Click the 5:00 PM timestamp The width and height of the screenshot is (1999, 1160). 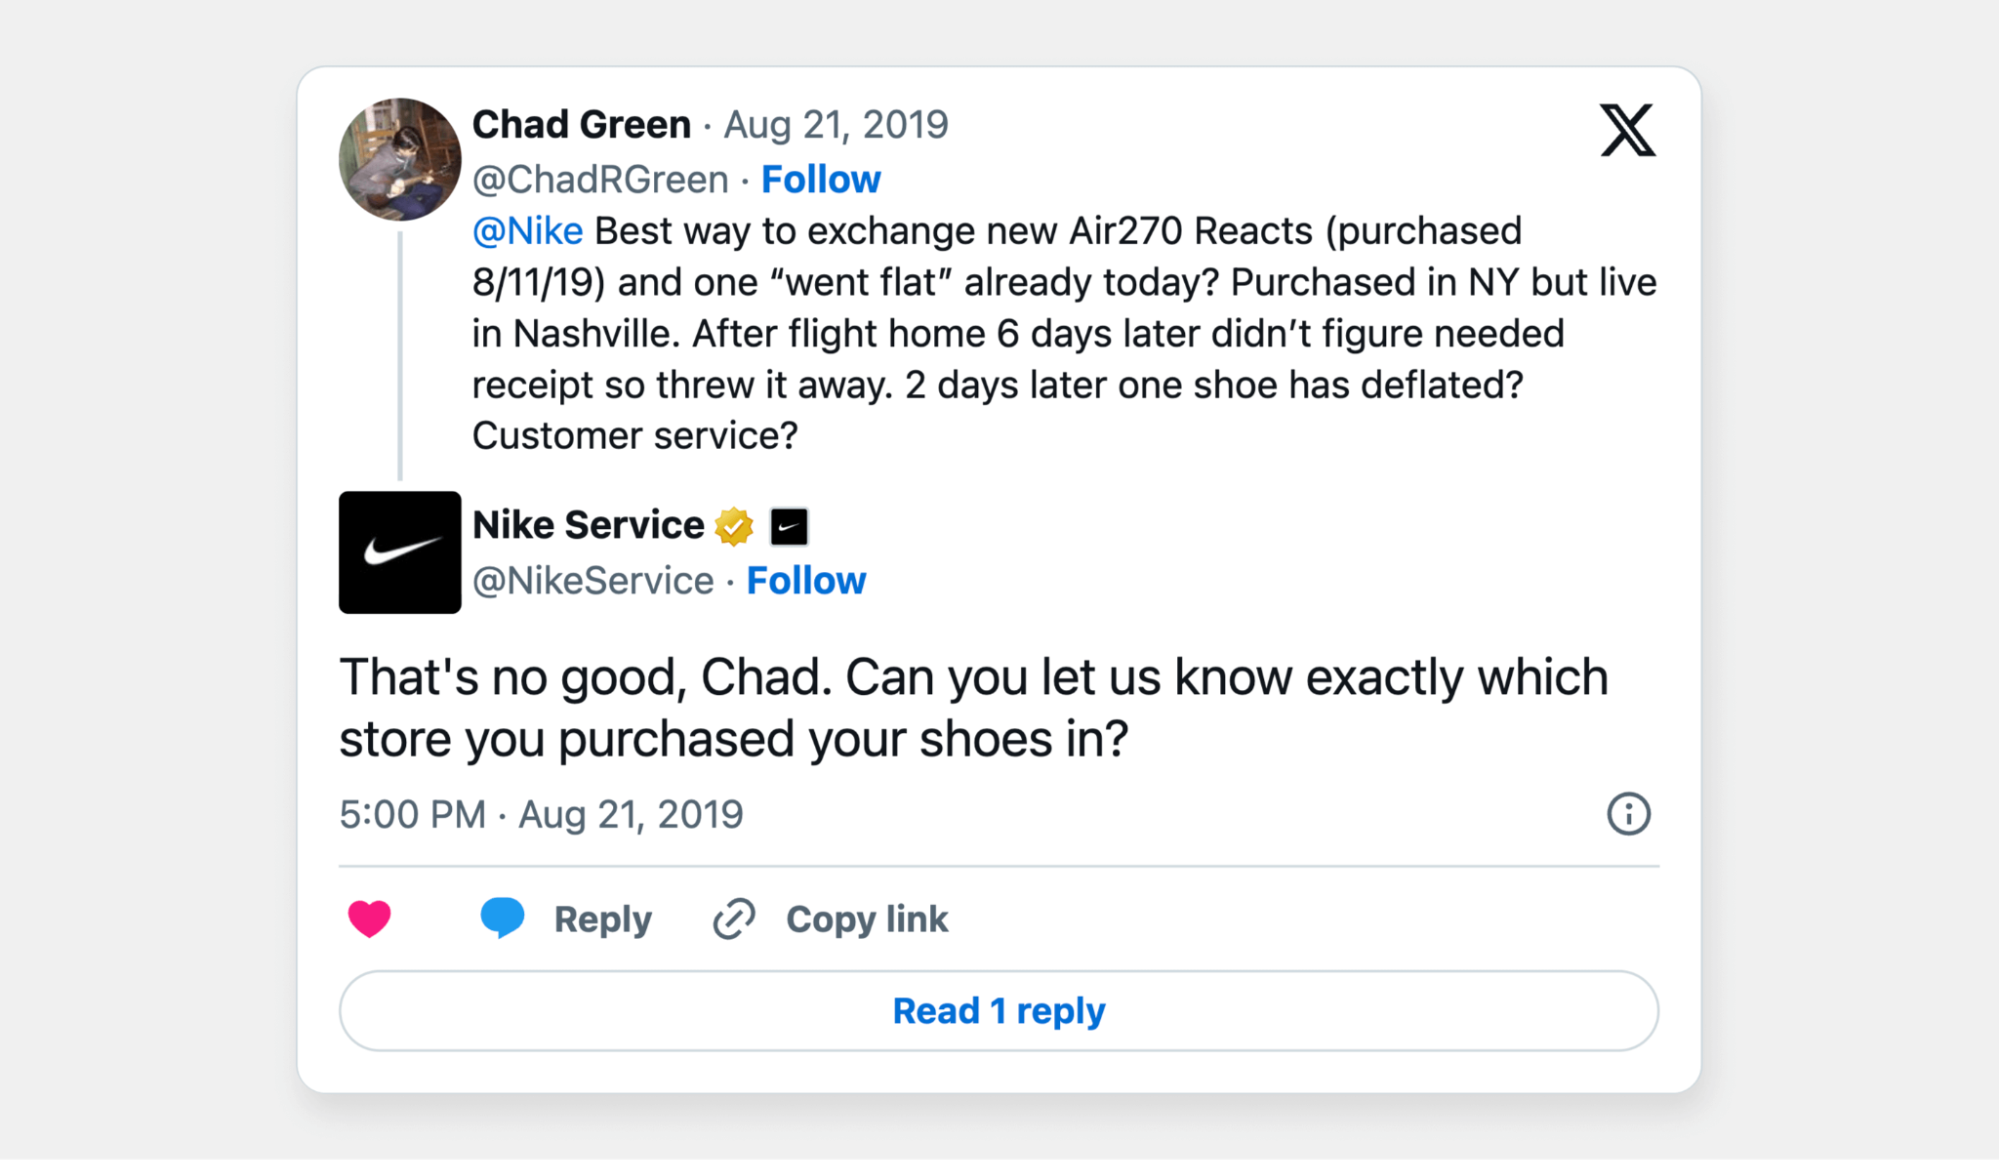[x=410, y=814]
